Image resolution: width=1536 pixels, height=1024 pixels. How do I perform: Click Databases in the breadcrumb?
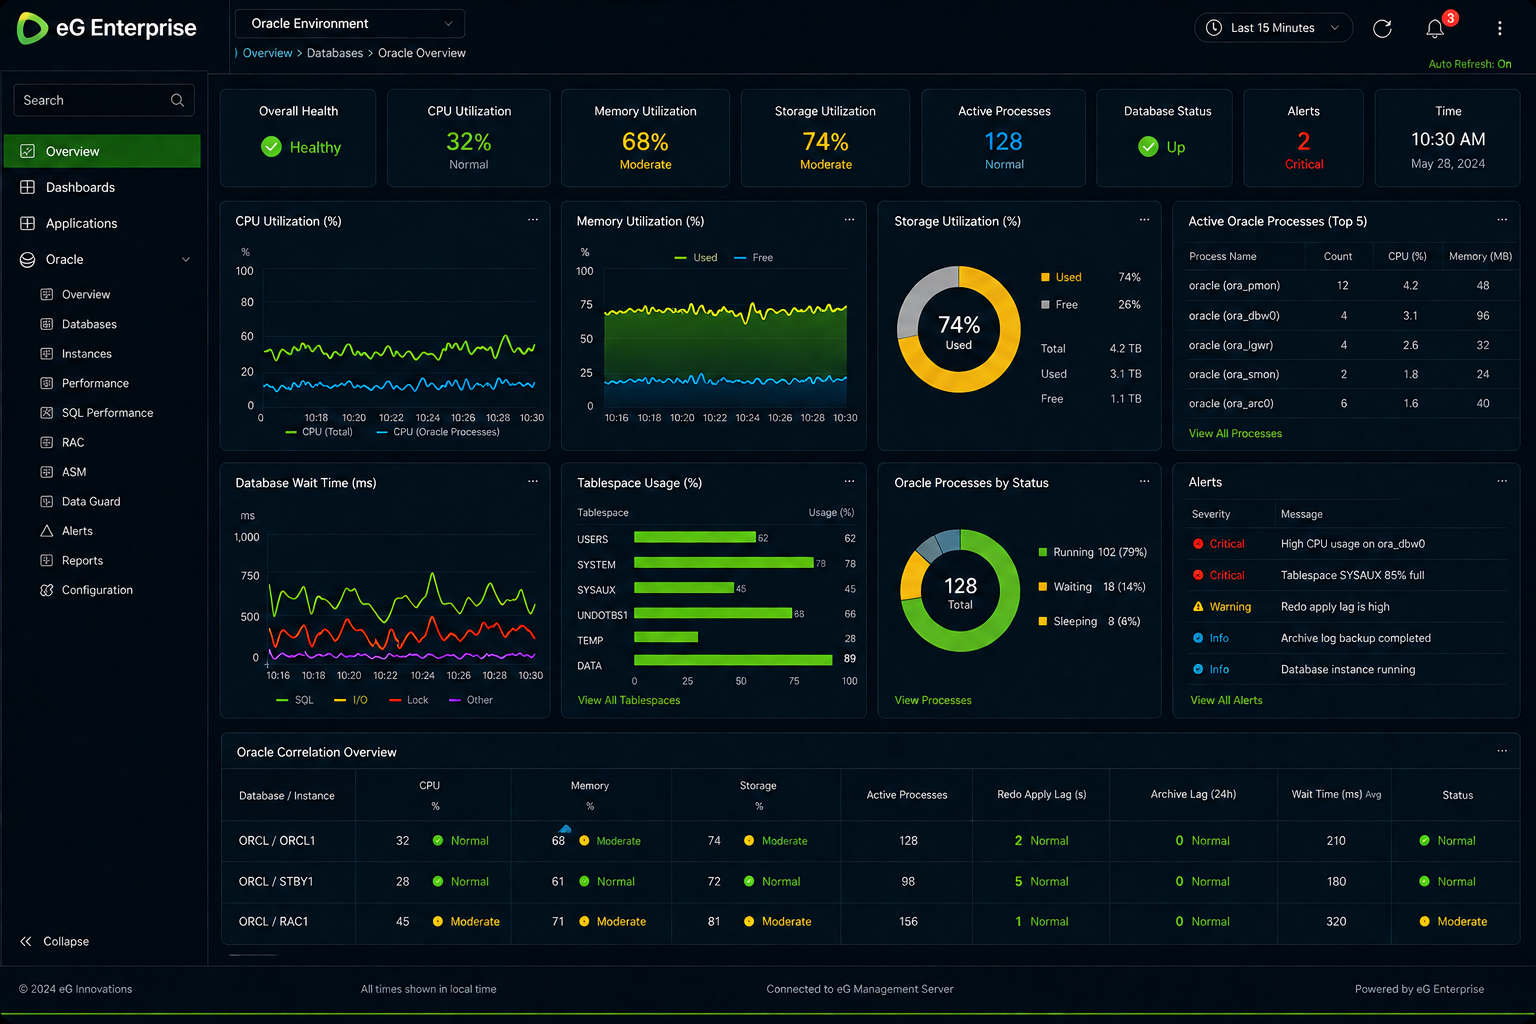[335, 53]
